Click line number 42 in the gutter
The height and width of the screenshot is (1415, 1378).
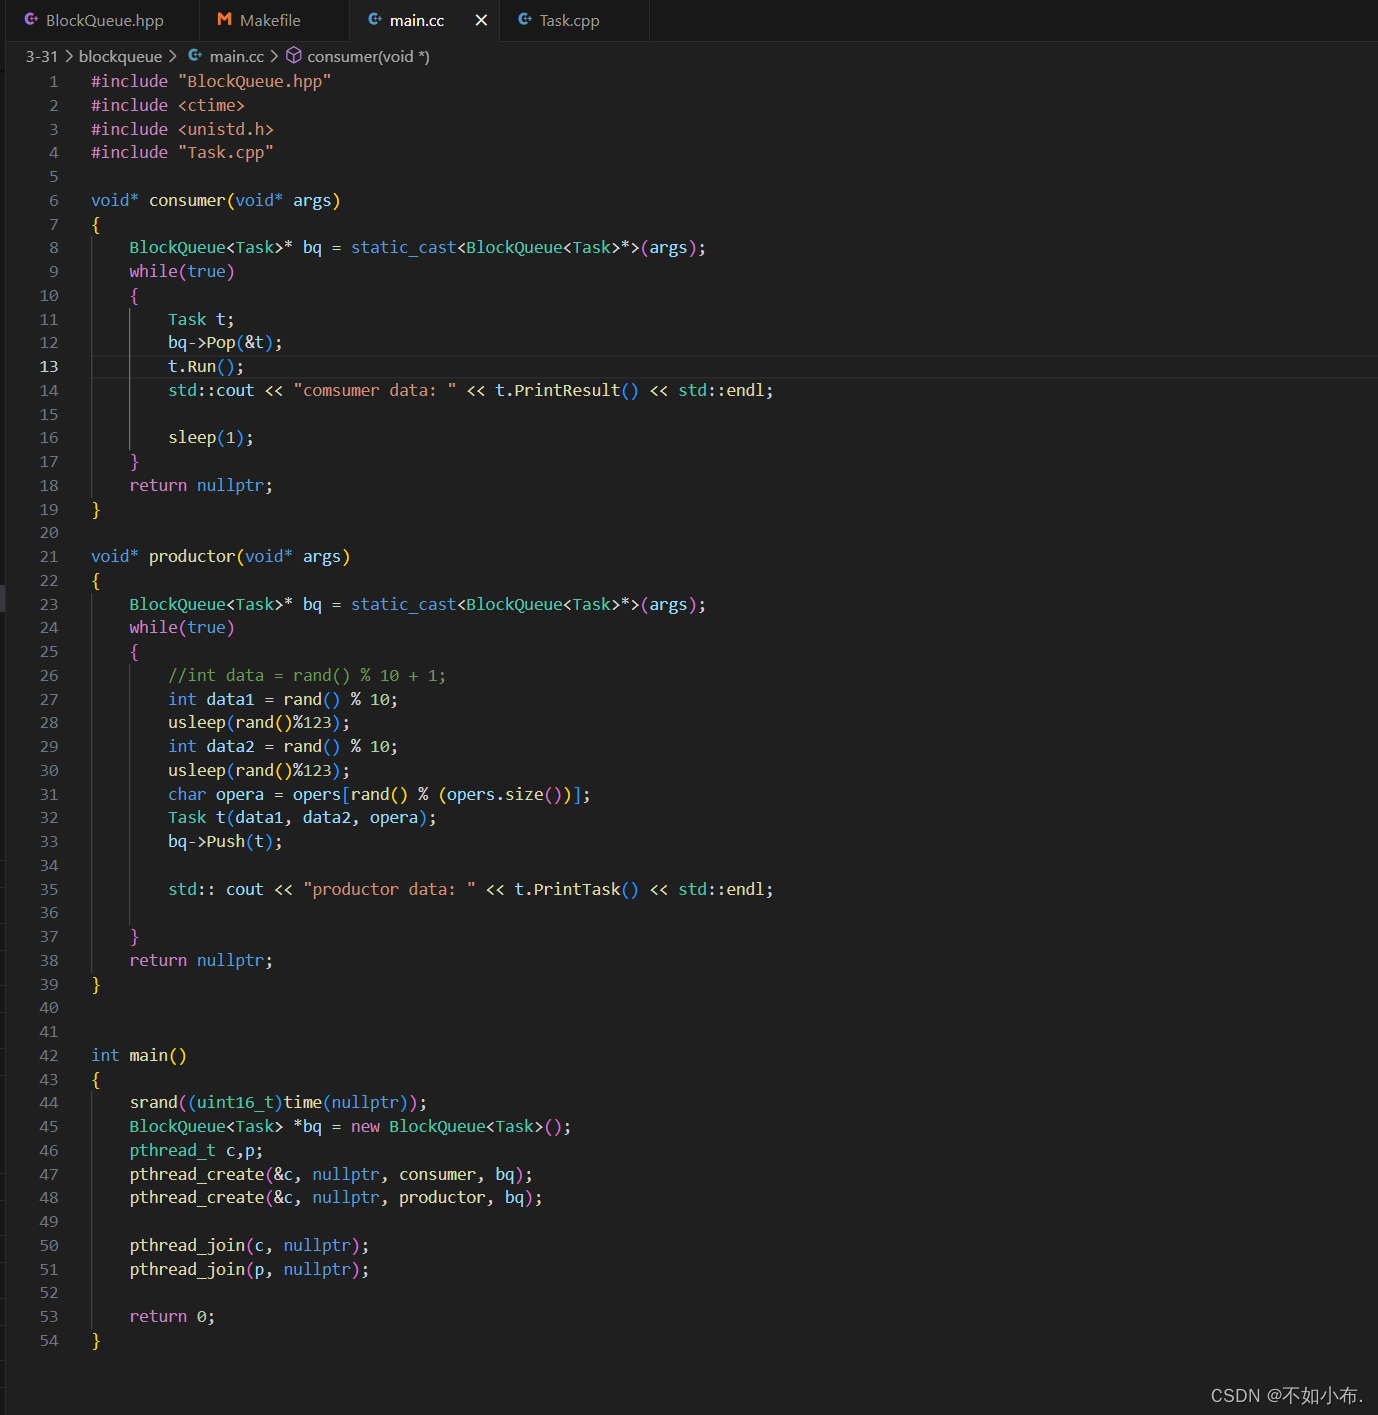coord(49,1056)
